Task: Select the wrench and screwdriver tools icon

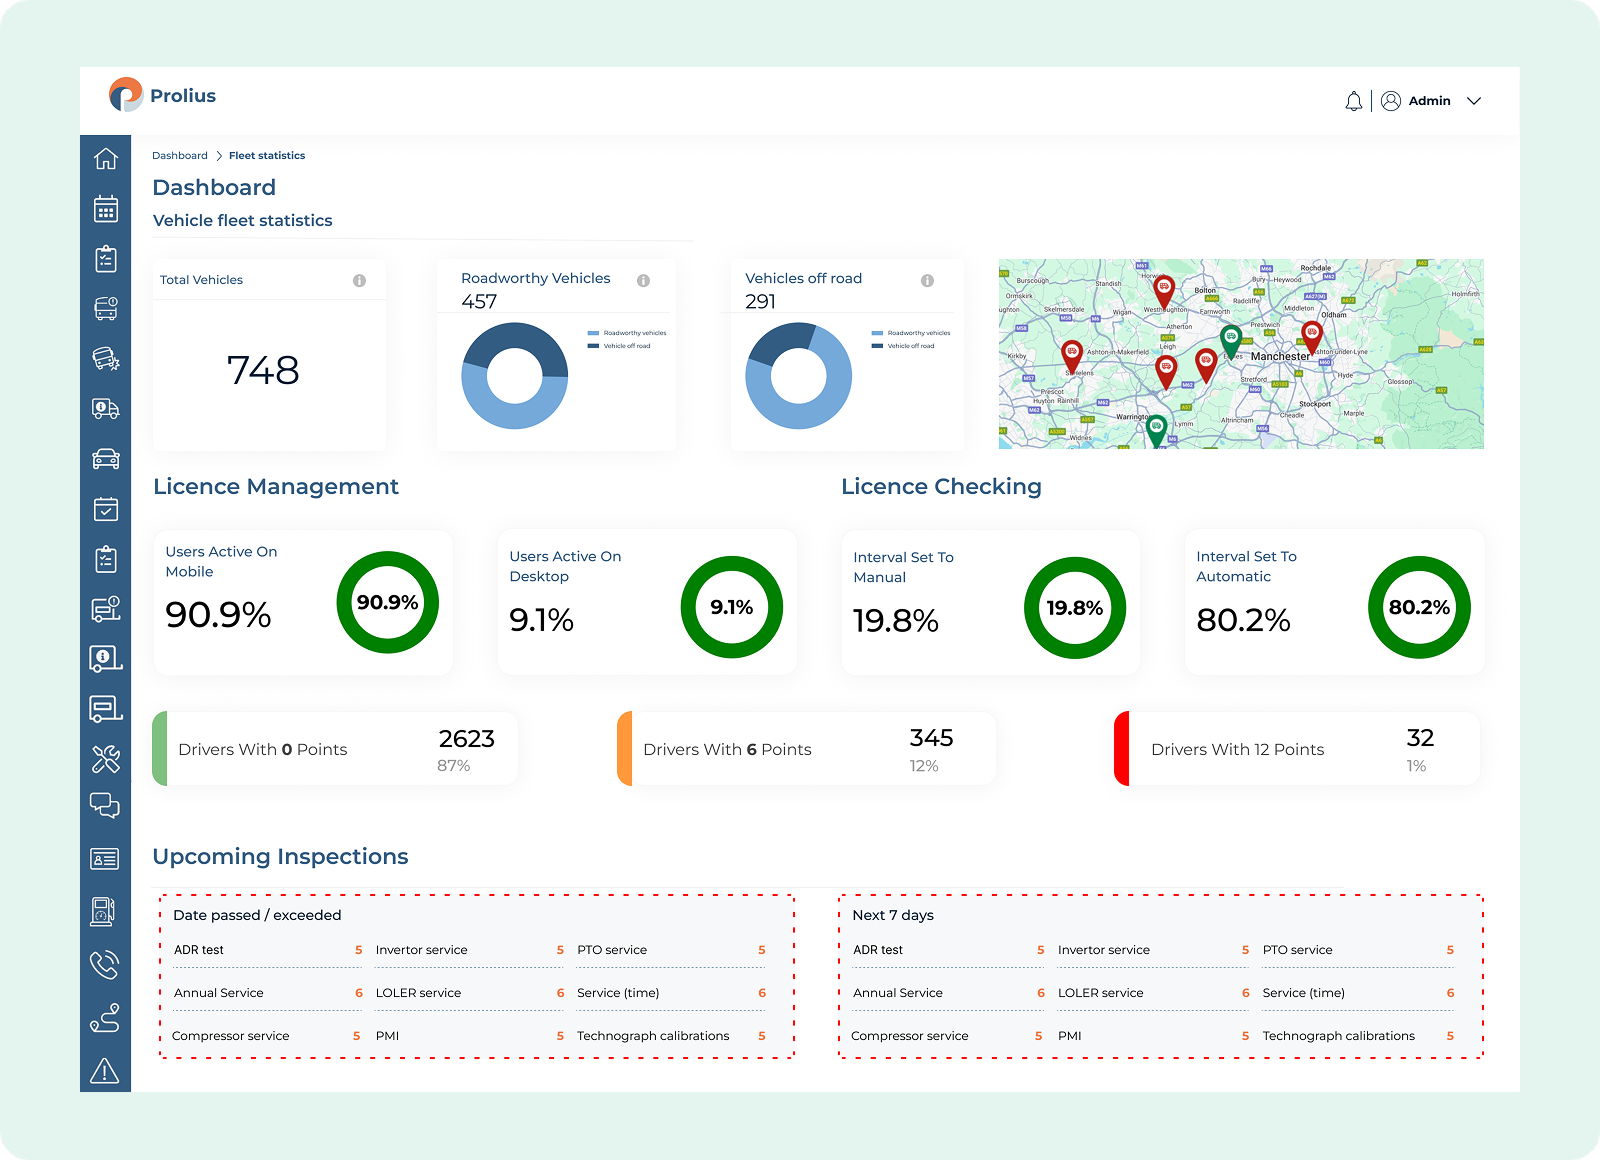Action: click(x=104, y=758)
